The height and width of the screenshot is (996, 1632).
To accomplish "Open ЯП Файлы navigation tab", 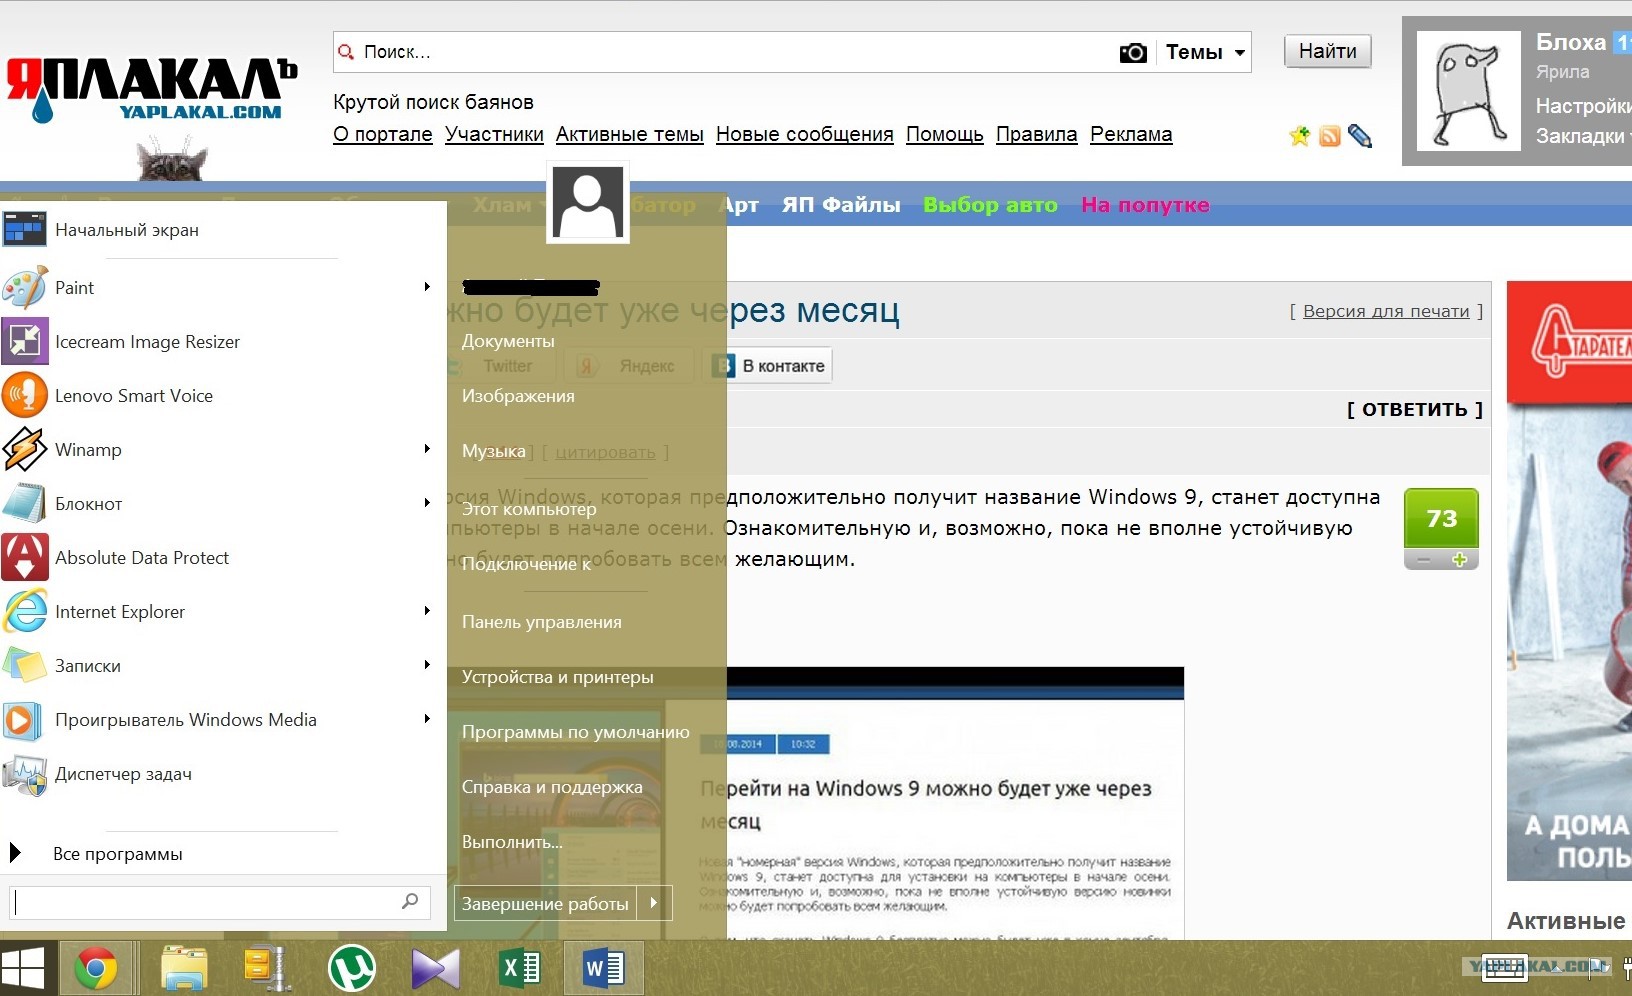I will [841, 205].
